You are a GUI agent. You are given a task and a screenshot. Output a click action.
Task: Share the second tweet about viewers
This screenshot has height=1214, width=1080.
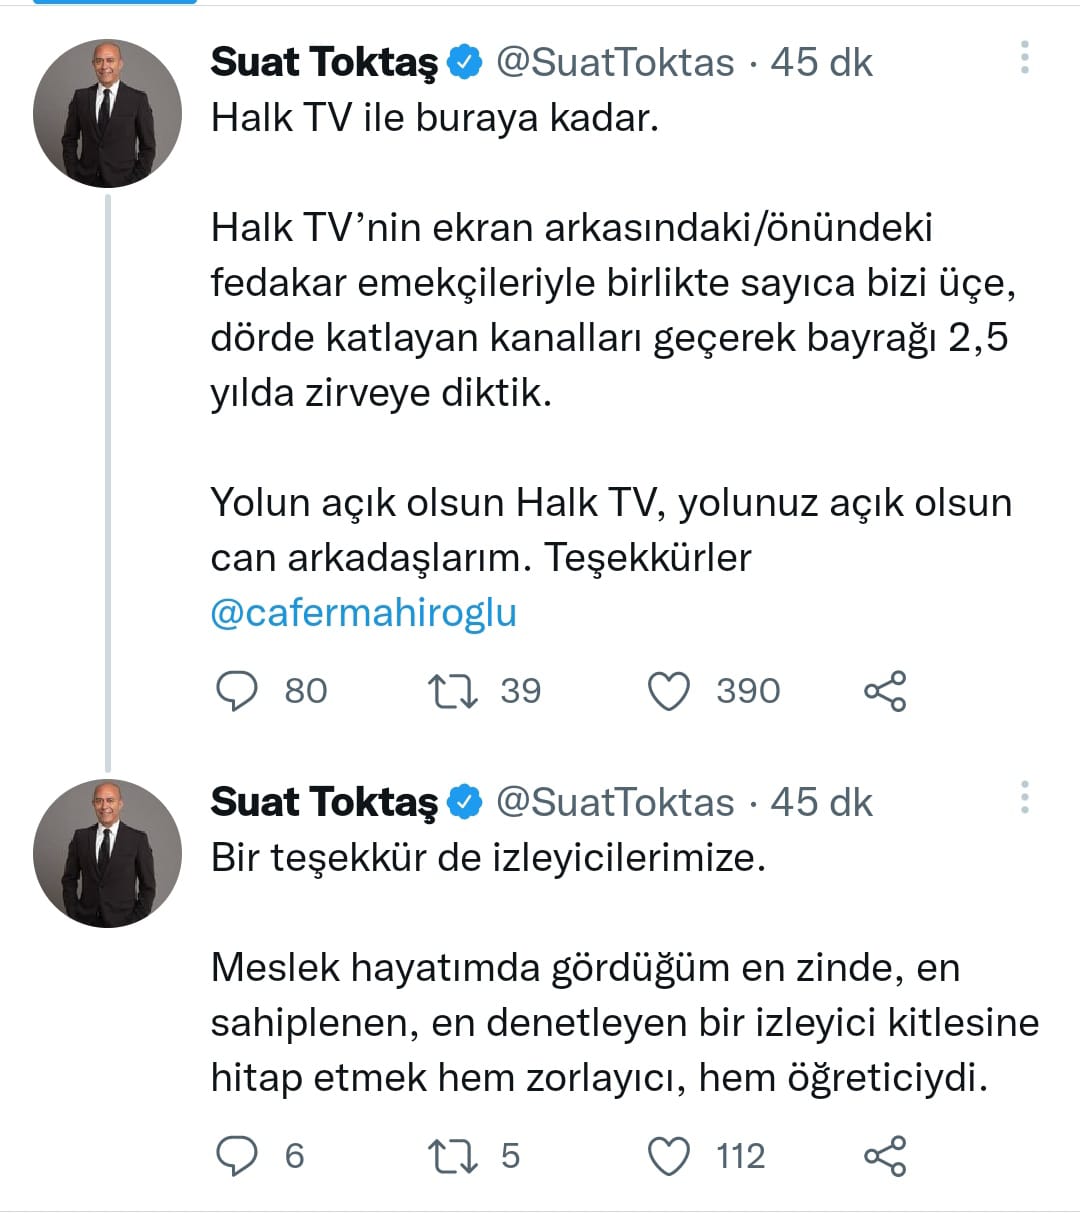[885, 1156]
